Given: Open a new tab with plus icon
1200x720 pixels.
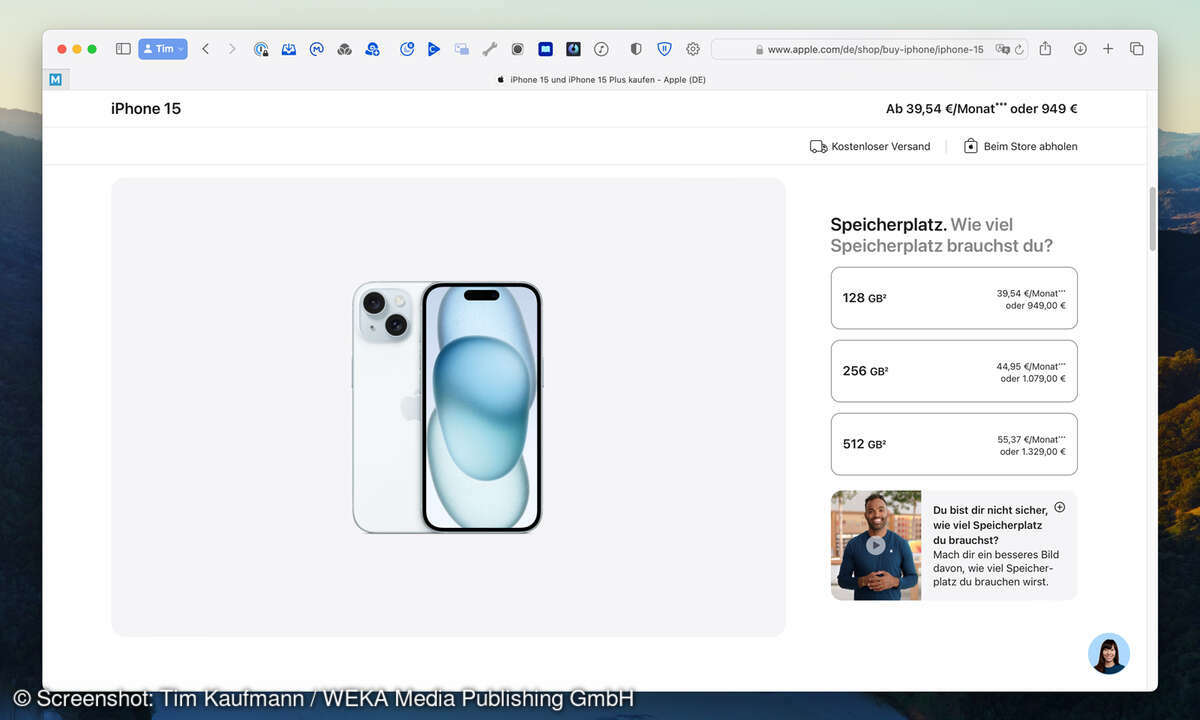Looking at the screenshot, I should 1108,49.
